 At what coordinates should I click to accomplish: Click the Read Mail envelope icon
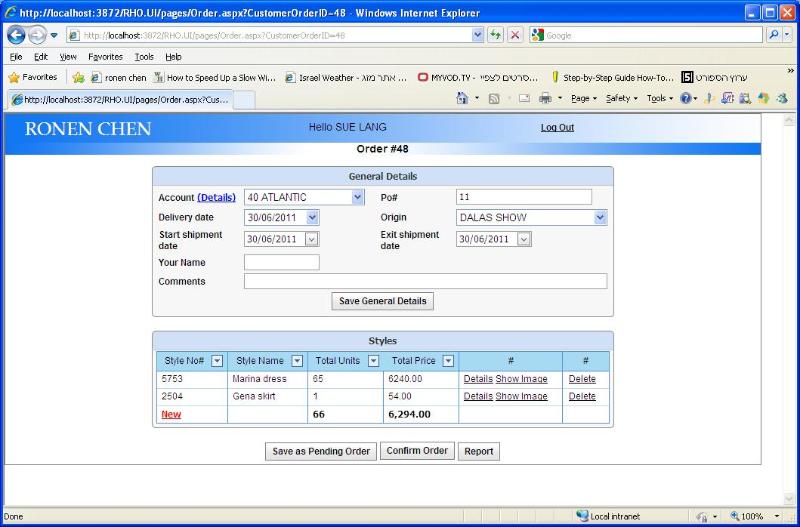[x=524, y=98]
